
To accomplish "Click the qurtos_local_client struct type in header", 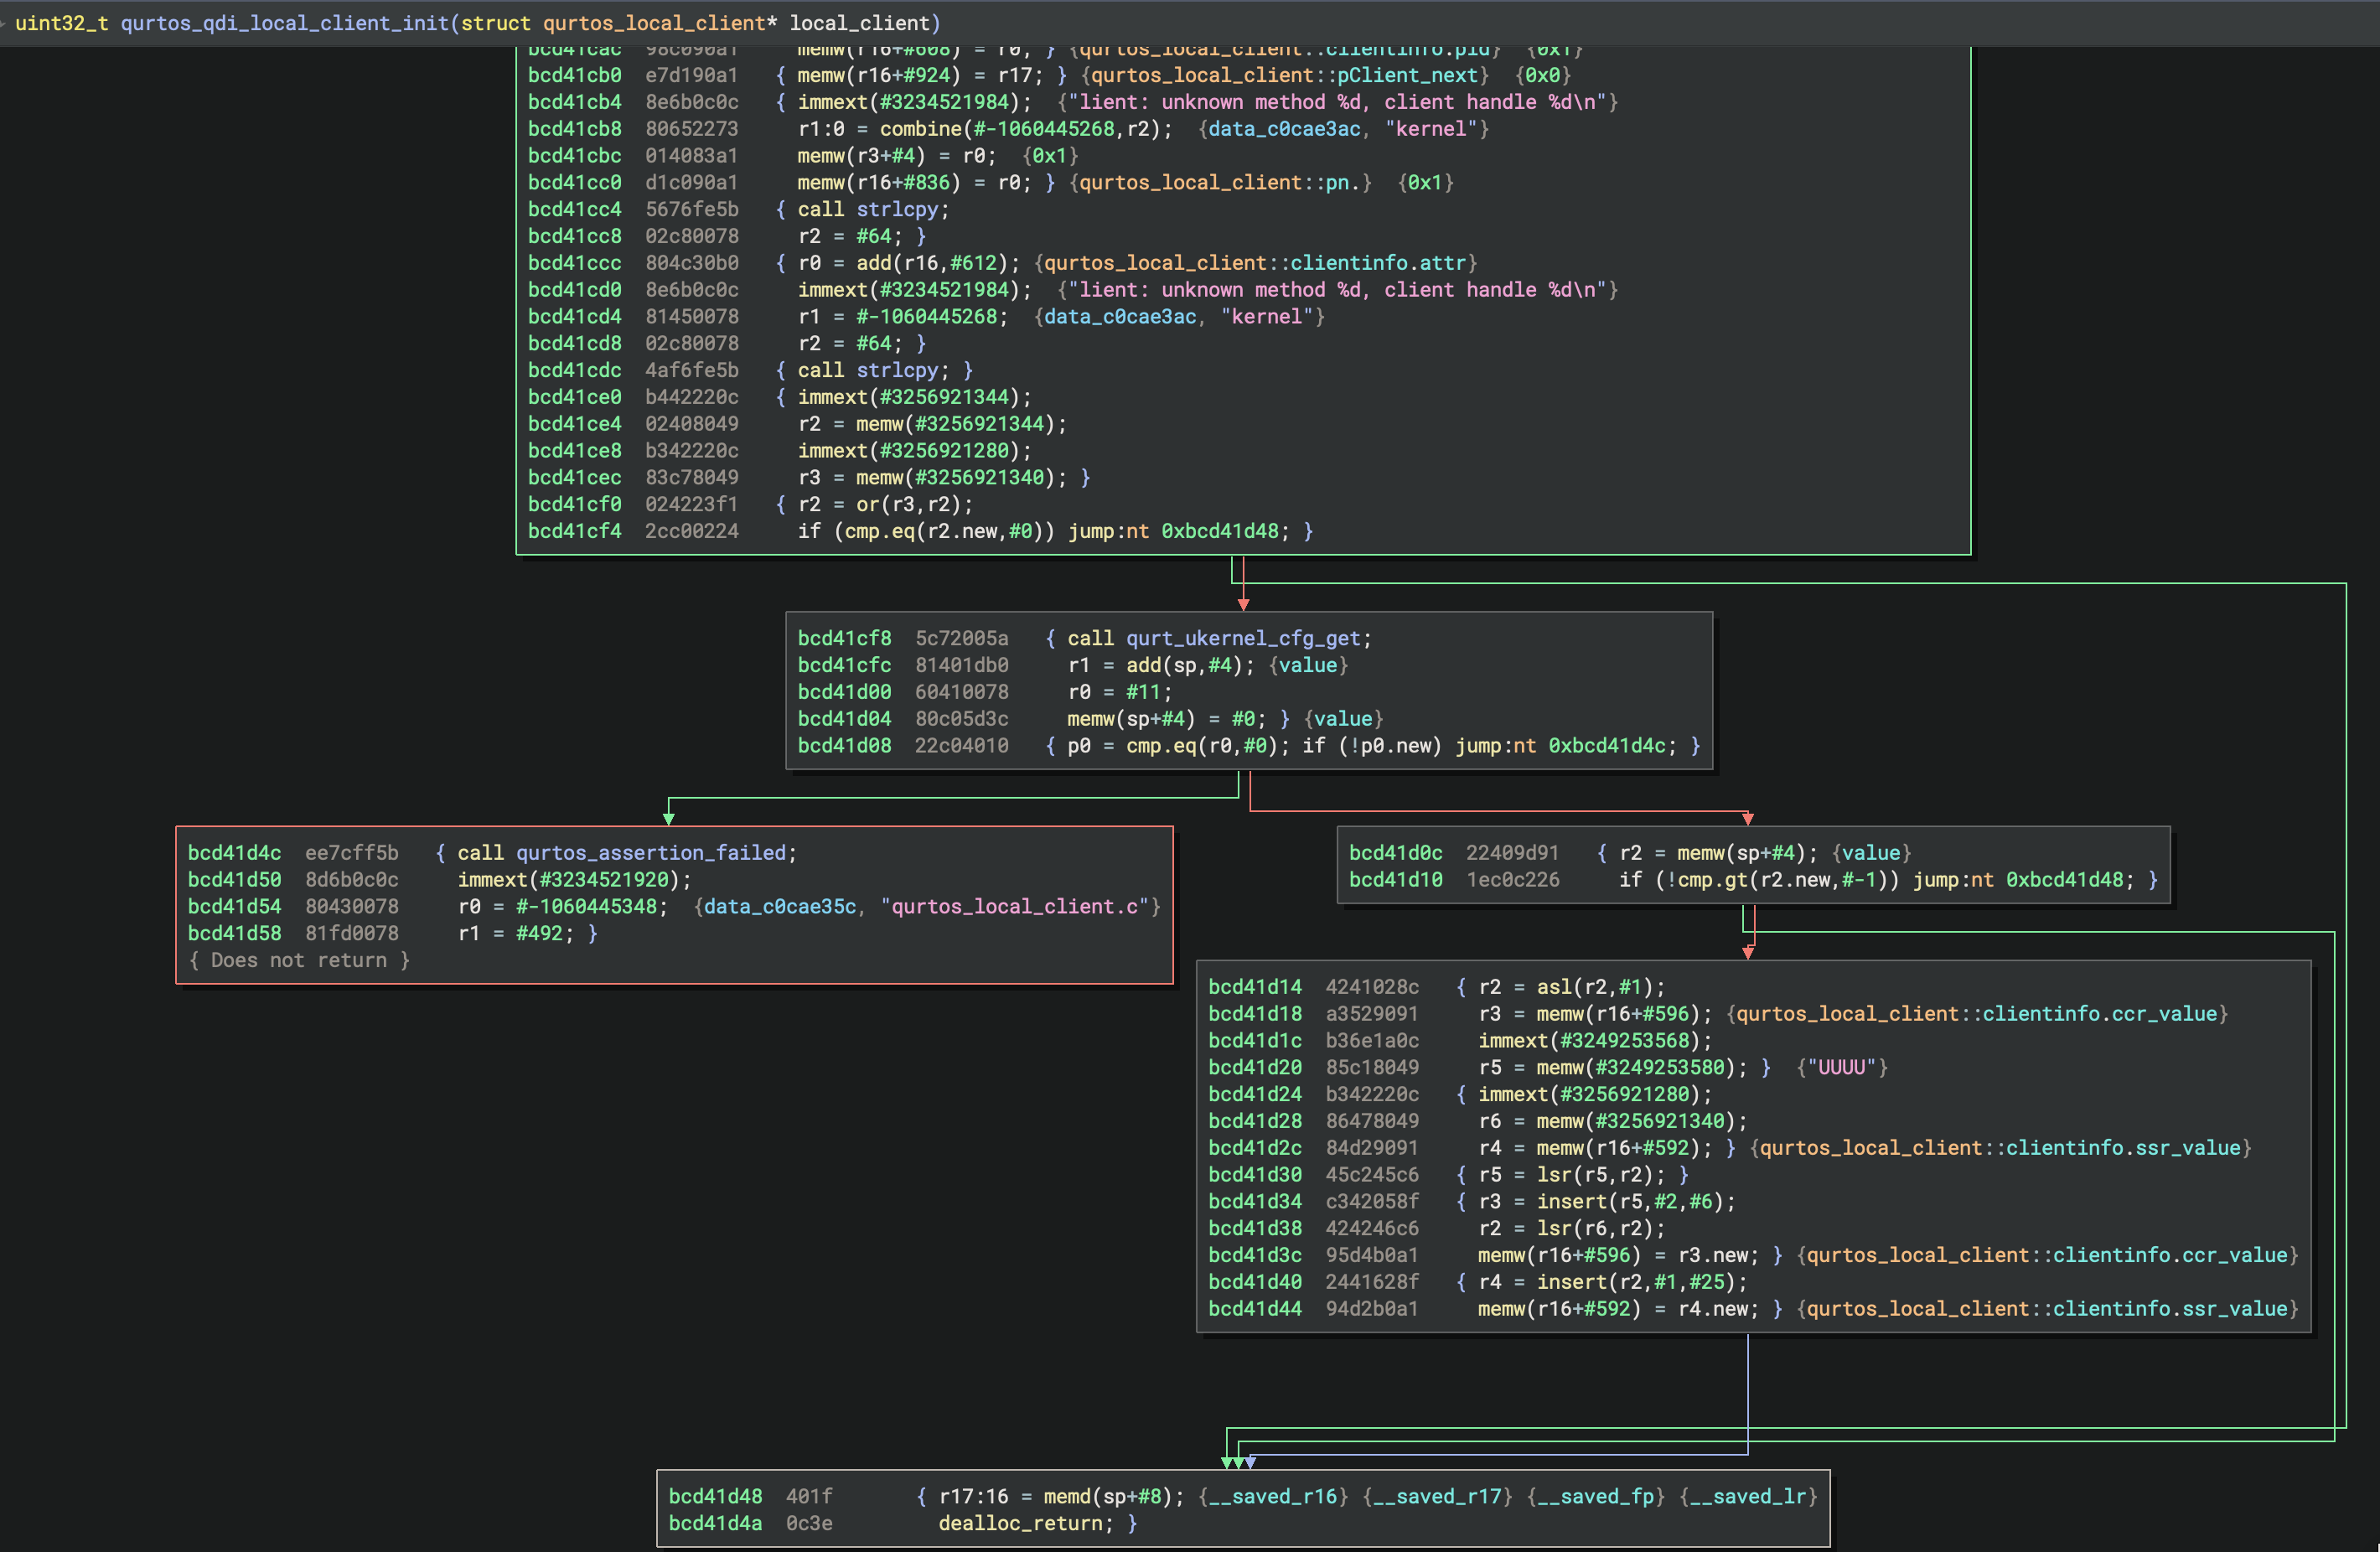I will [x=654, y=23].
